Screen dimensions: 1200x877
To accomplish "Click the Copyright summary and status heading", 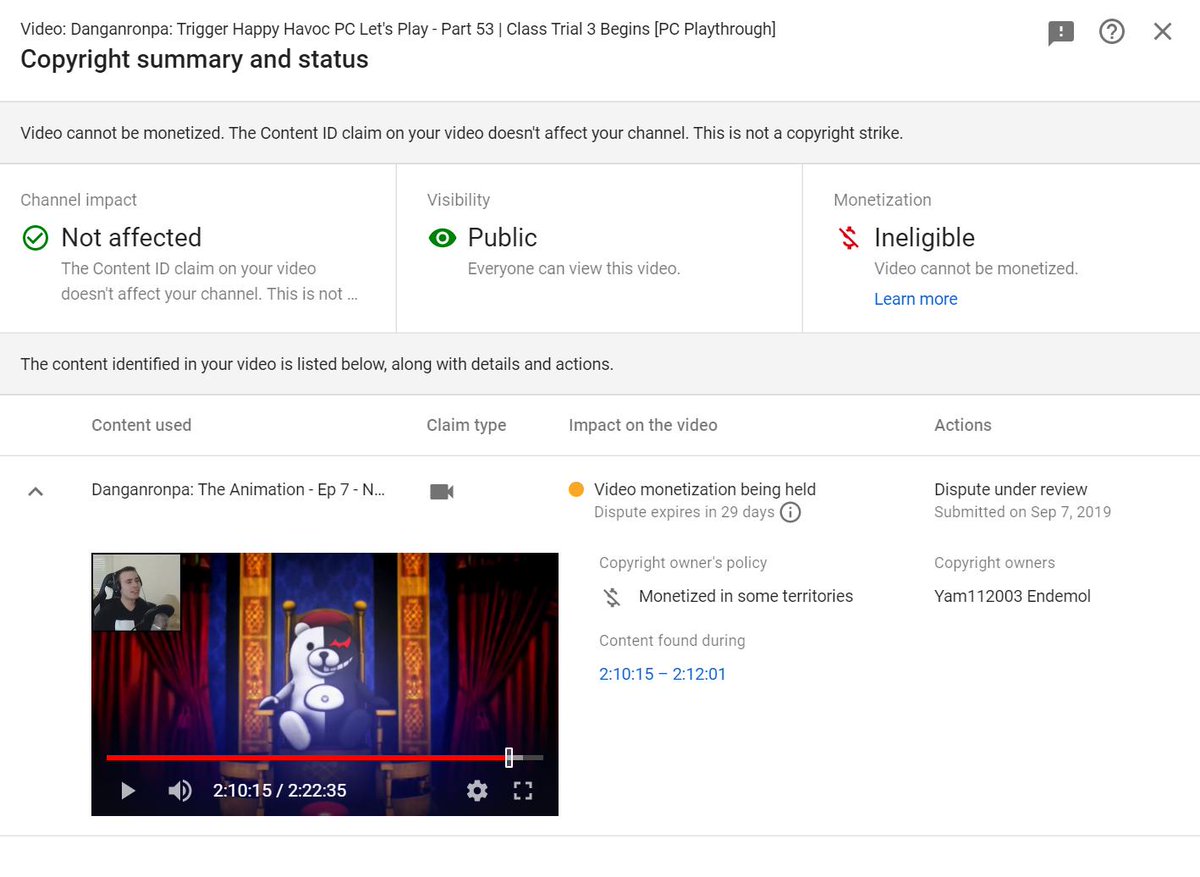I will (194, 59).
